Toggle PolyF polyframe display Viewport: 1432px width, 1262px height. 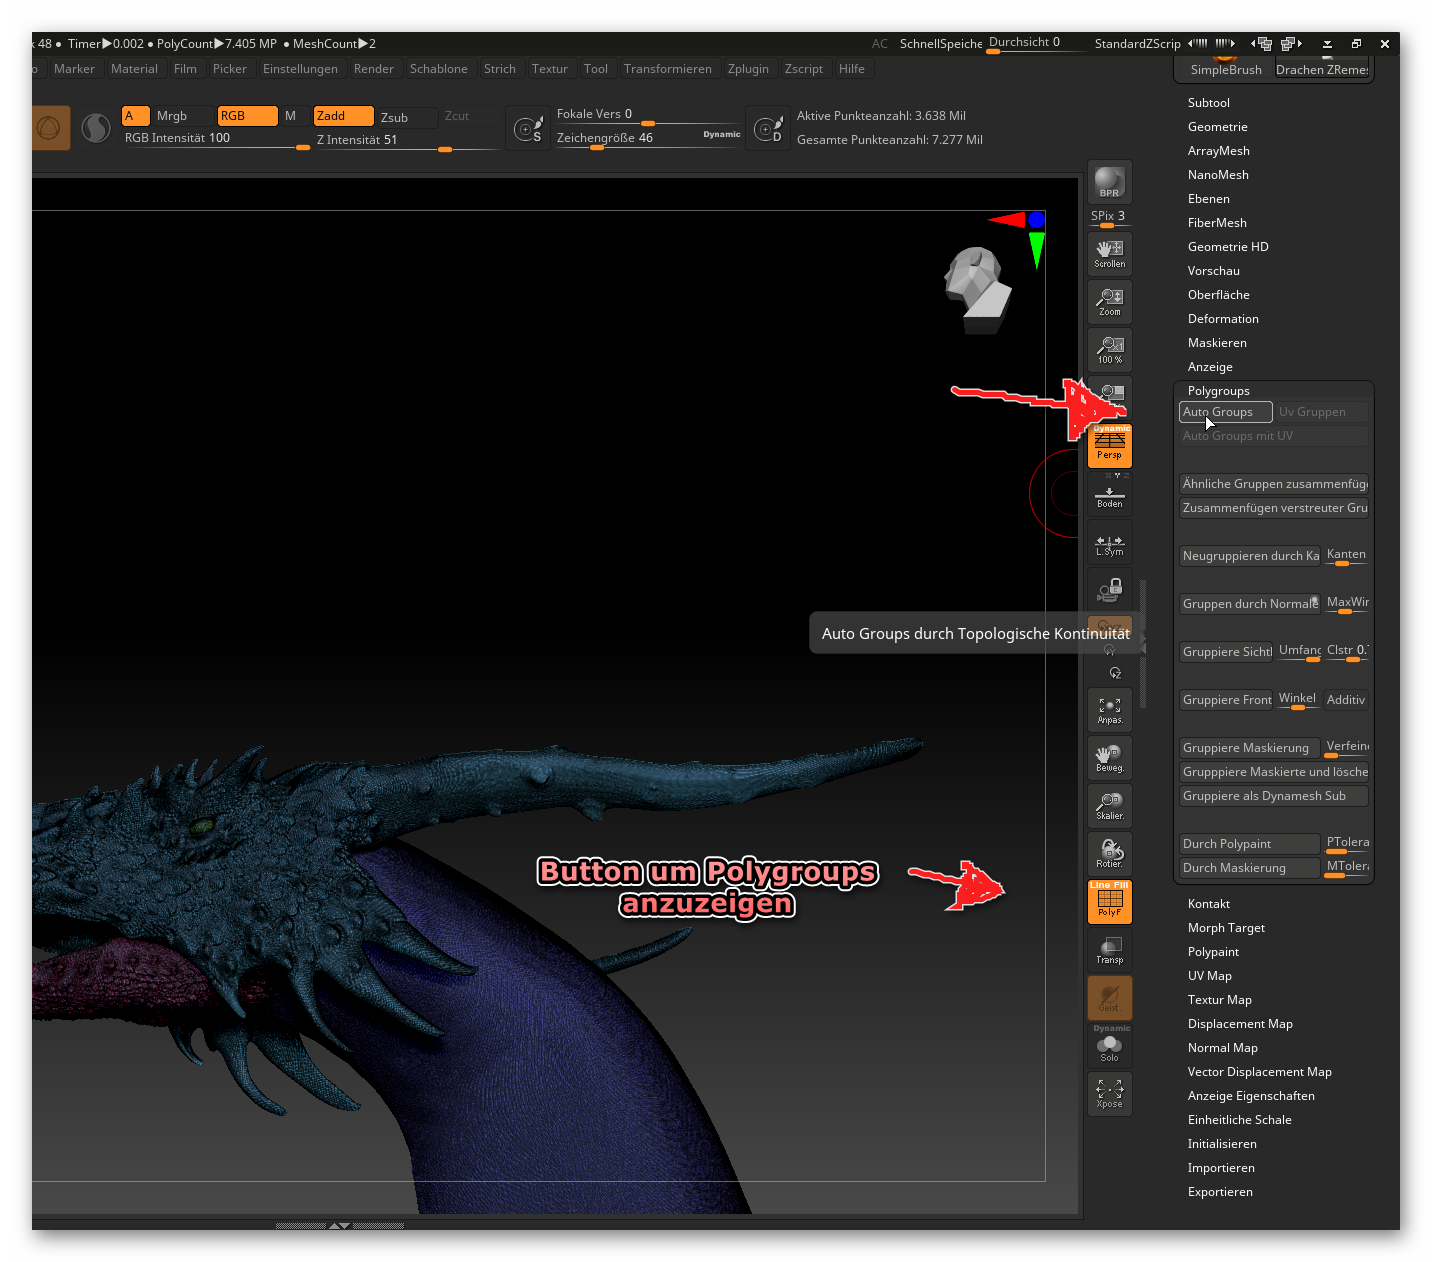pyautogui.click(x=1109, y=902)
